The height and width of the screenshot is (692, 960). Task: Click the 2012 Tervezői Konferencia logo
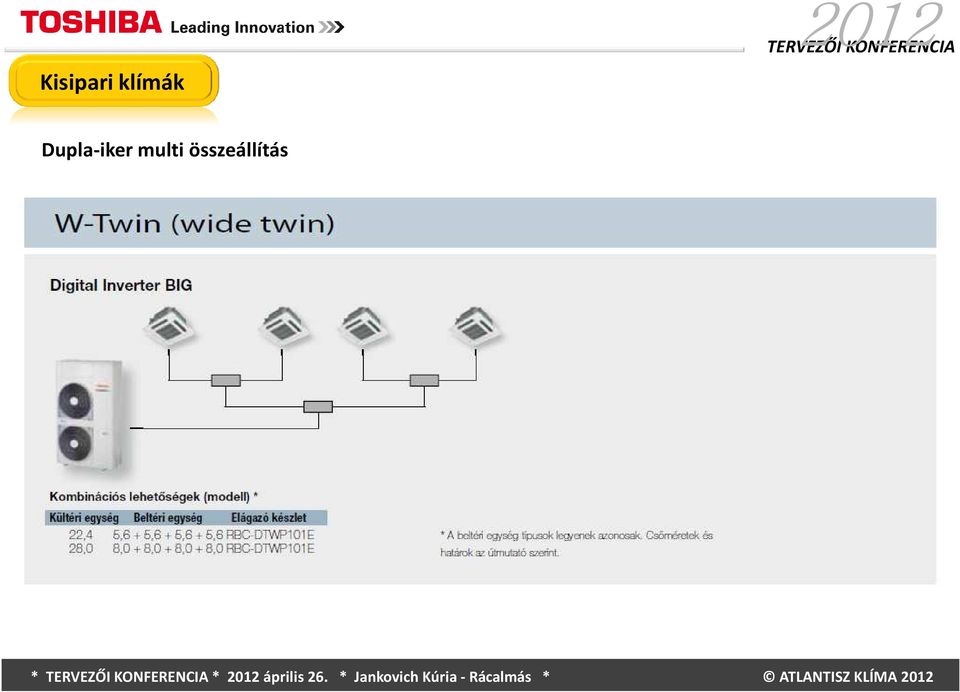(x=861, y=28)
